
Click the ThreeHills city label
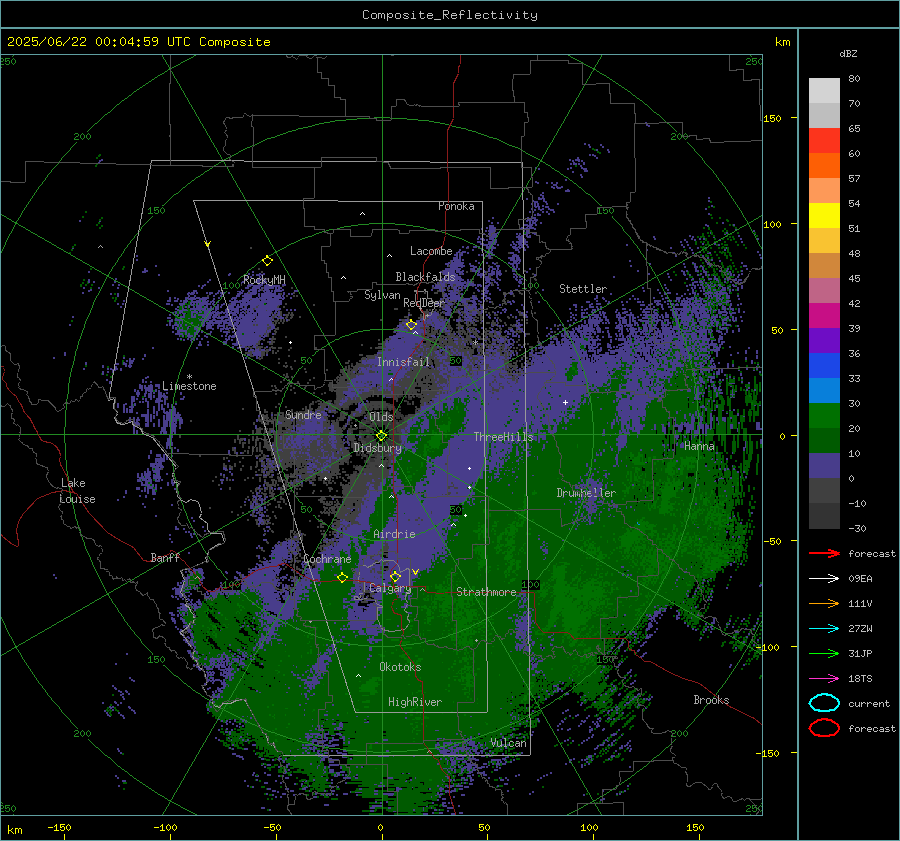click(x=503, y=437)
